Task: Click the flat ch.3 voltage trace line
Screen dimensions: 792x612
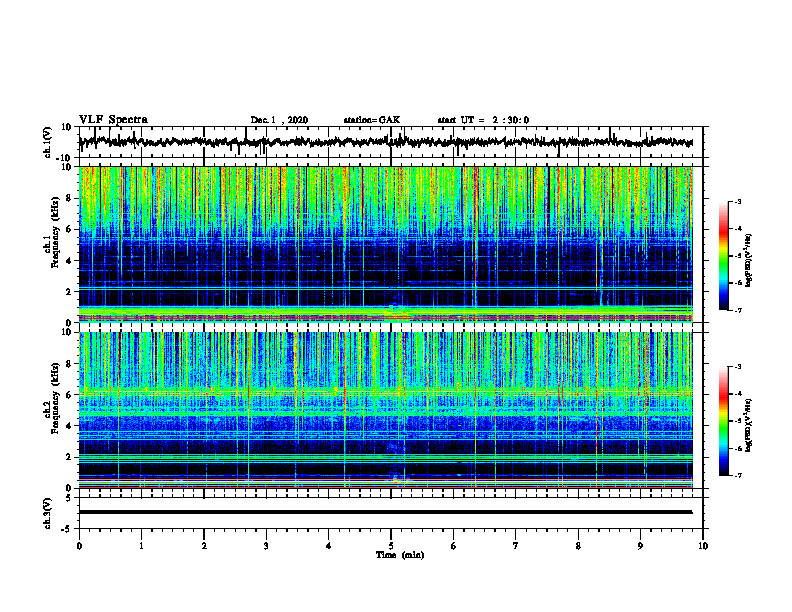Action: (385, 512)
